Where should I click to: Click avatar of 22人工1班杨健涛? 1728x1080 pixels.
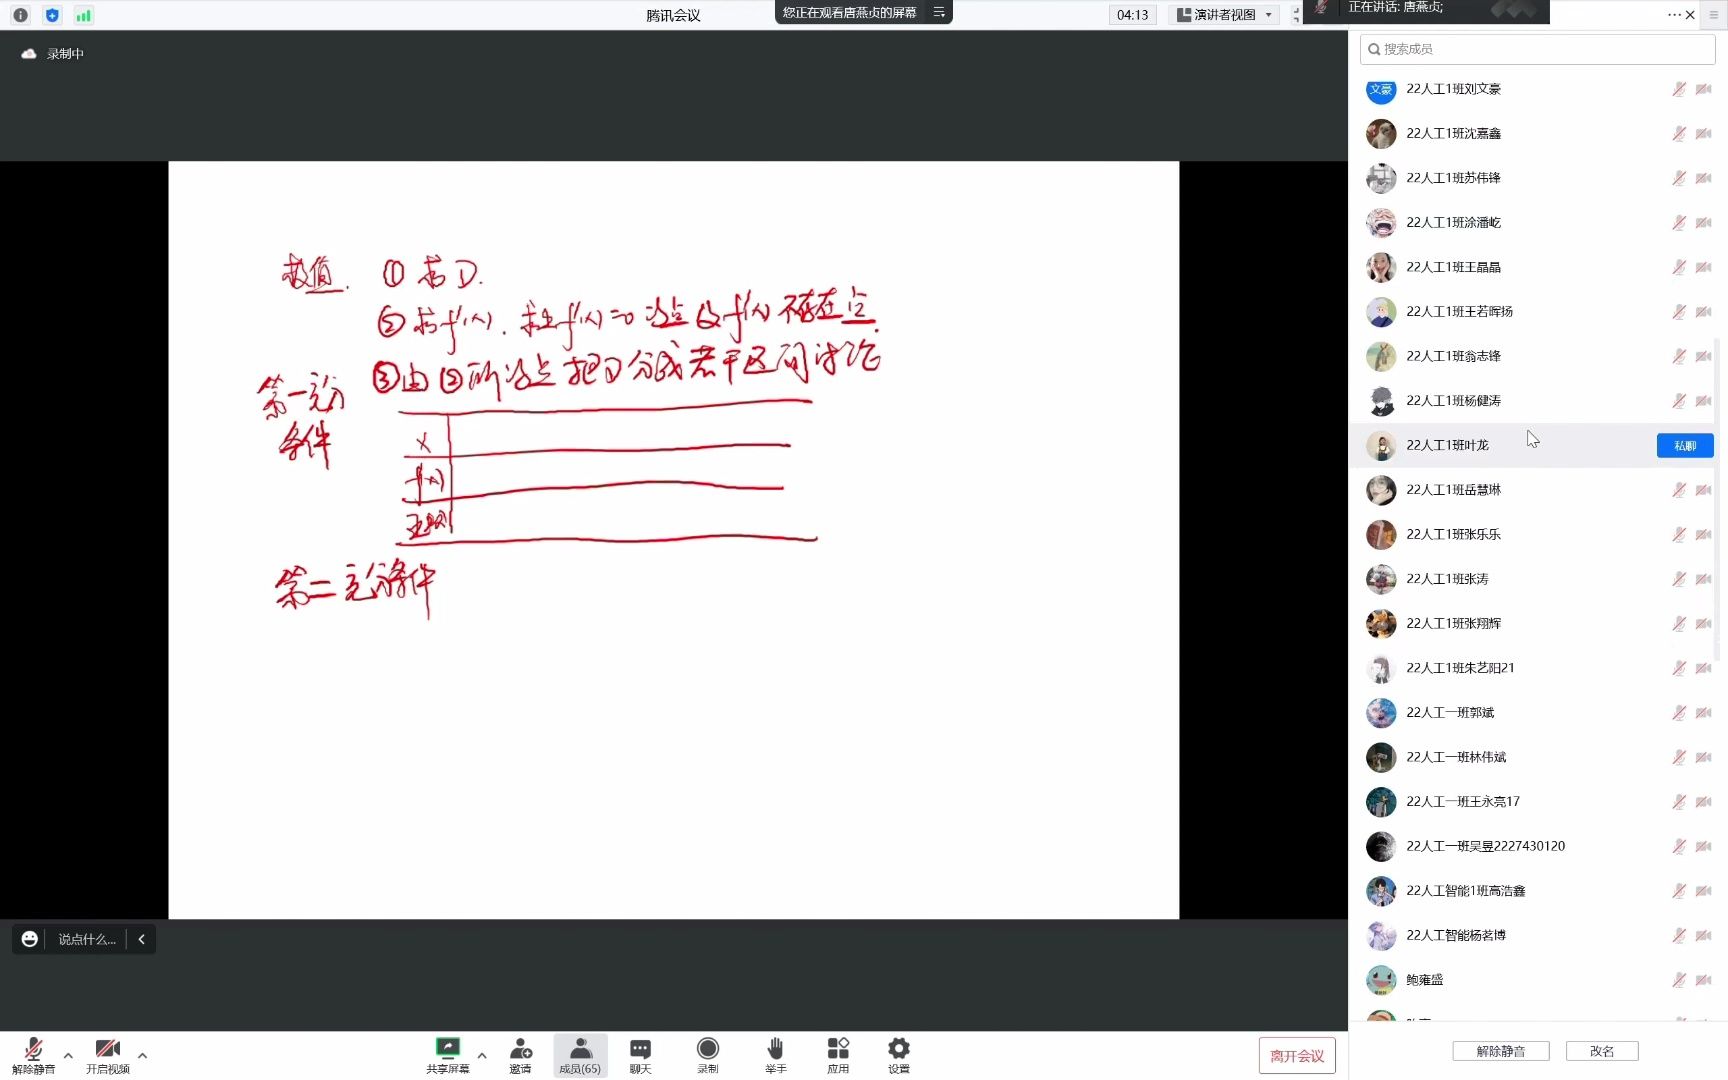click(1381, 401)
